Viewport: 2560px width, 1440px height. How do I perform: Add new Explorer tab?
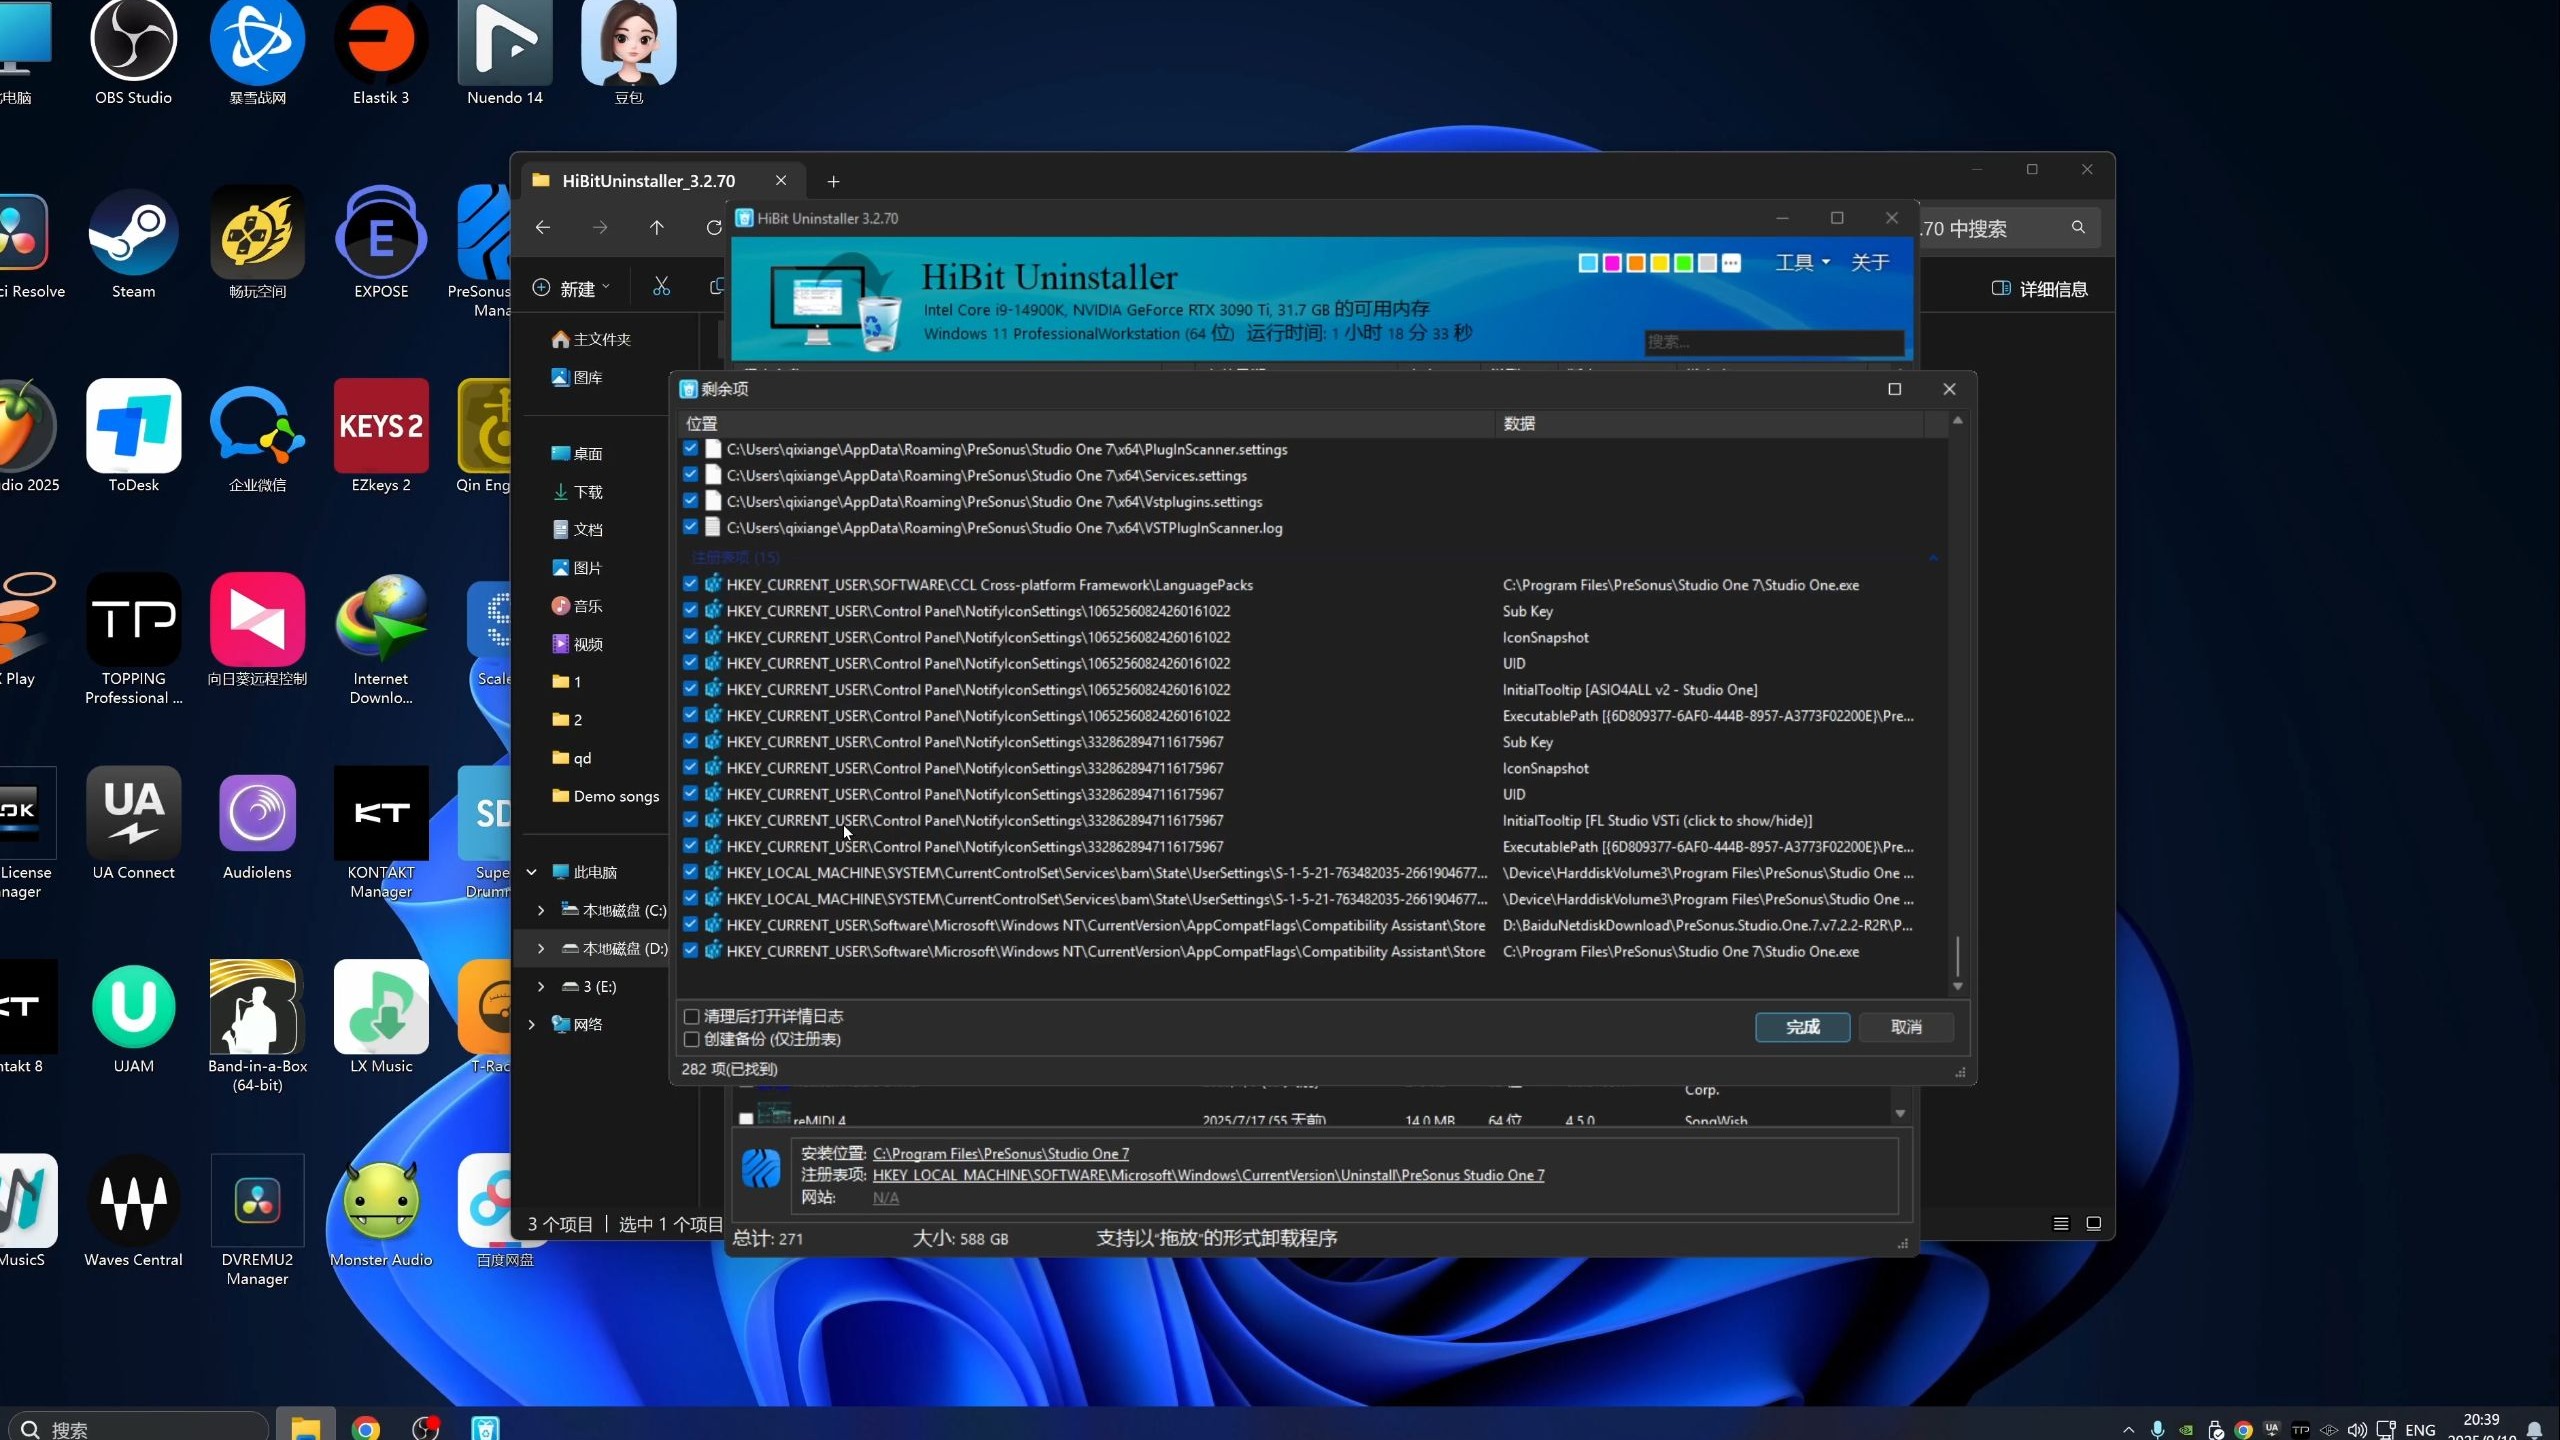click(833, 181)
